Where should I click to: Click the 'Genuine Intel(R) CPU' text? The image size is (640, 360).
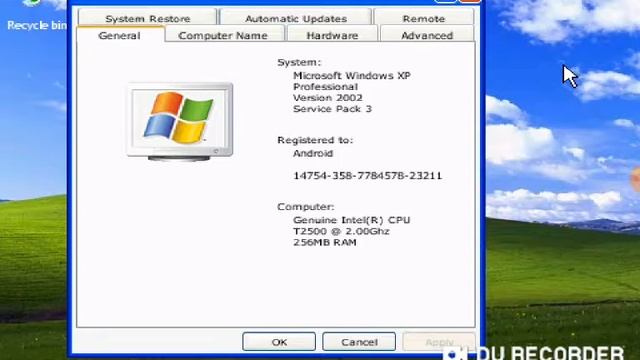click(351, 220)
